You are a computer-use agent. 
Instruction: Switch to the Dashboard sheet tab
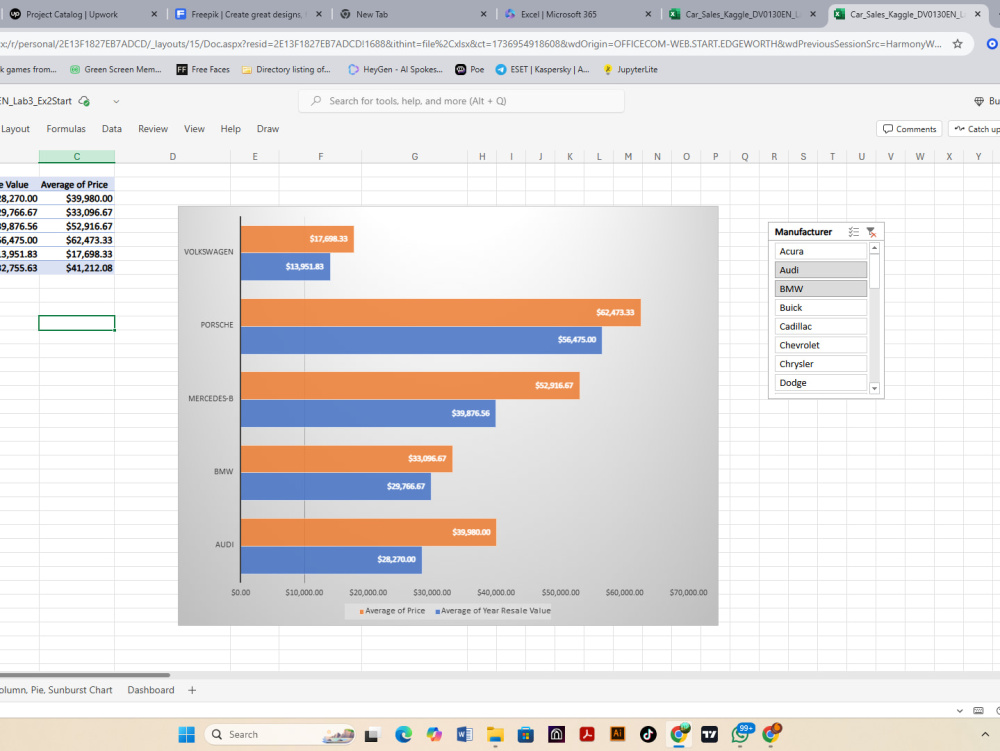point(151,690)
